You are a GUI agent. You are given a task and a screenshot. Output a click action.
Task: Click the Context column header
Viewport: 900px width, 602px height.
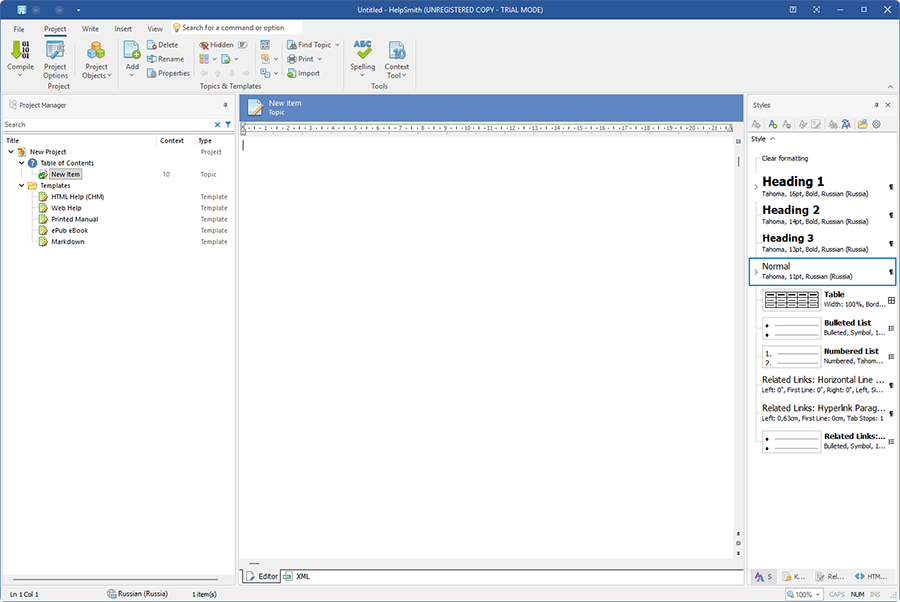click(x=172, y=141)
